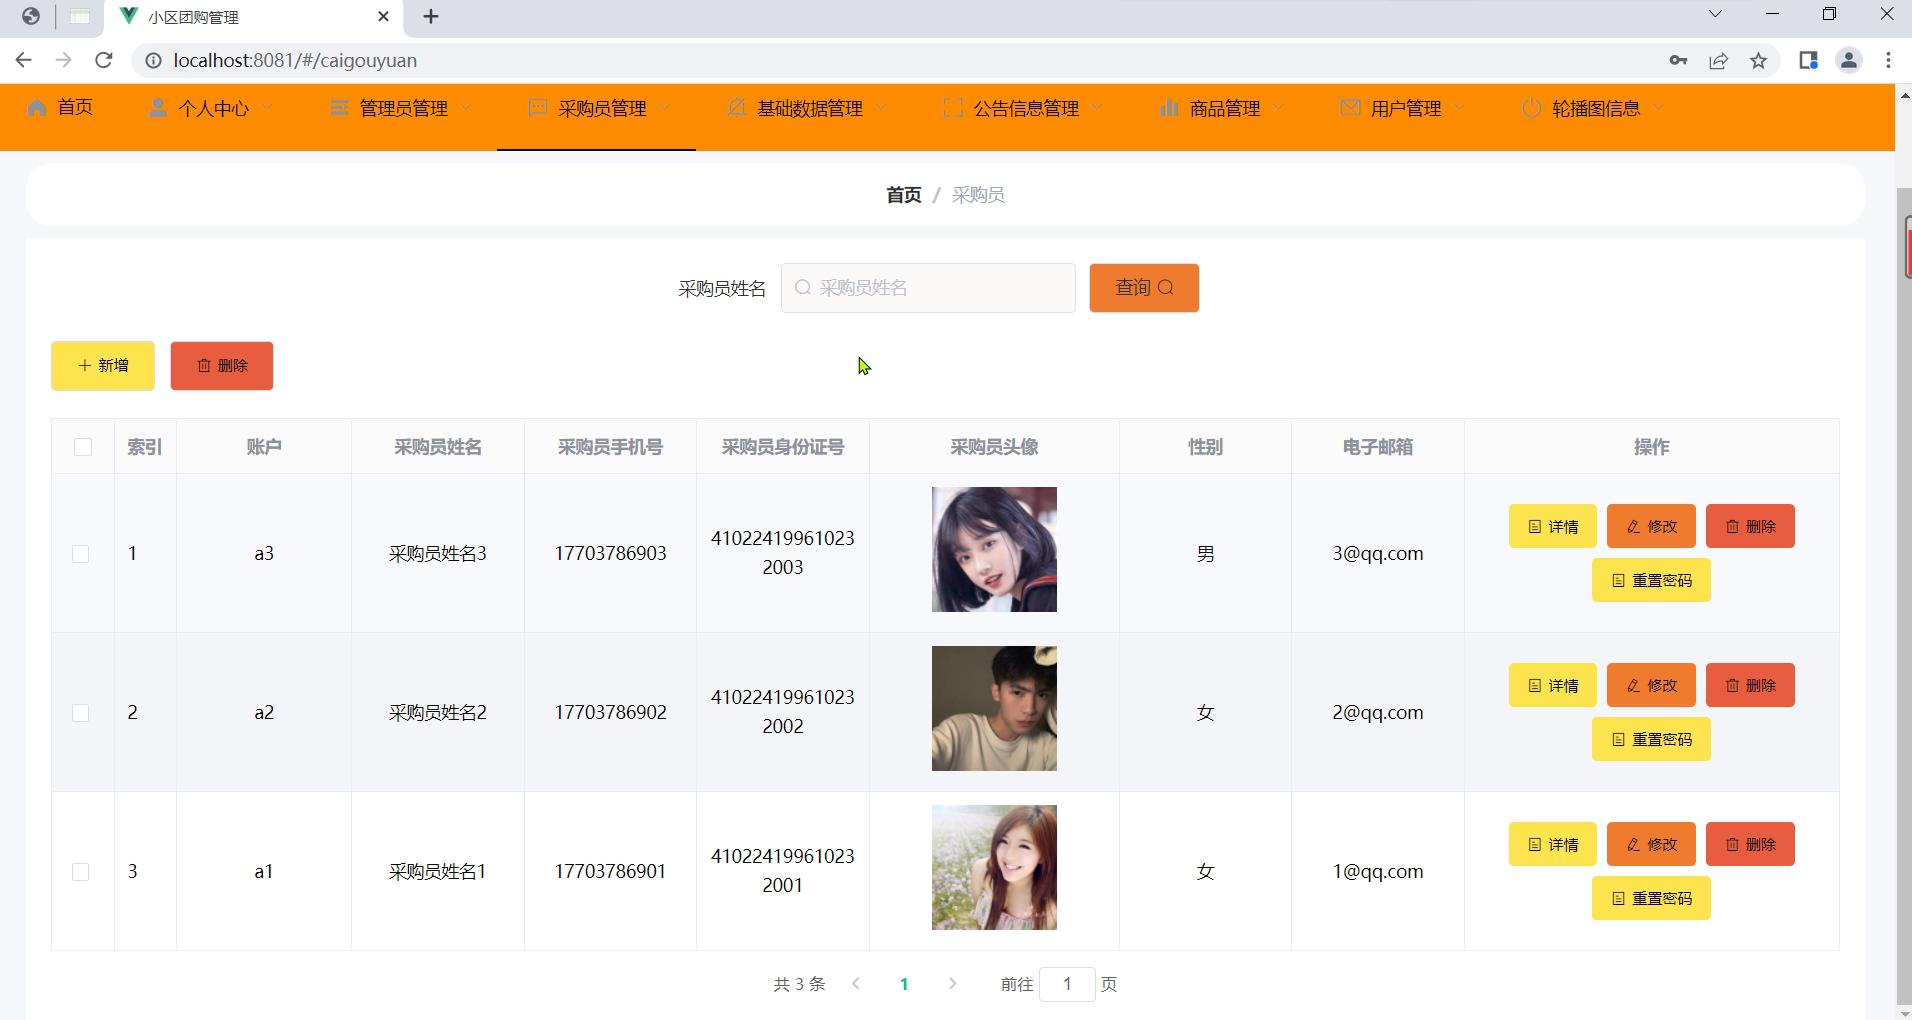Expand the 基础数据管理 dropdown menu

point(808,108)
